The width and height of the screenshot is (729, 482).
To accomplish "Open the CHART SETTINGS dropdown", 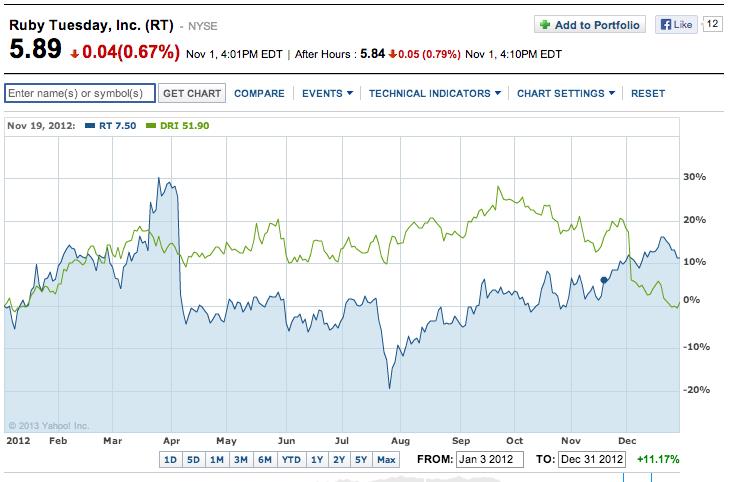I will coord(566,93).
